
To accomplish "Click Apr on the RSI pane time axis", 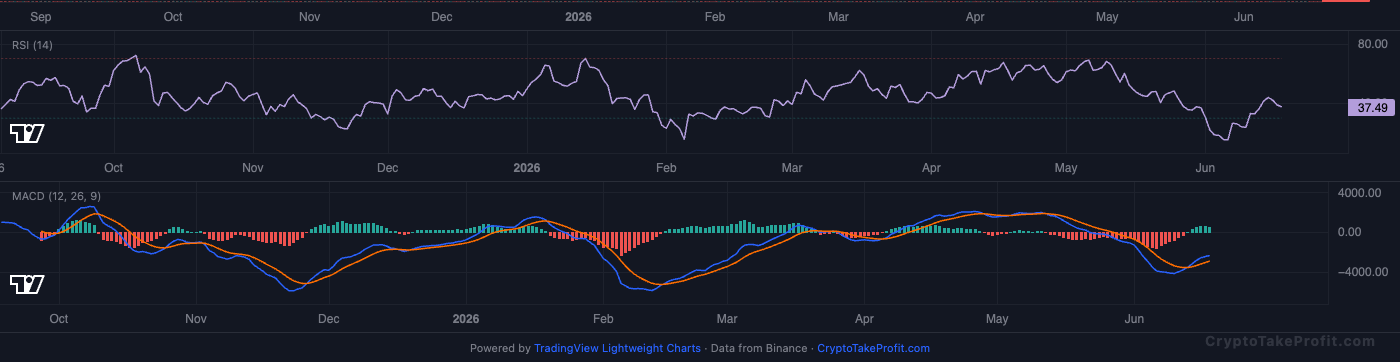I will (932, 168).
